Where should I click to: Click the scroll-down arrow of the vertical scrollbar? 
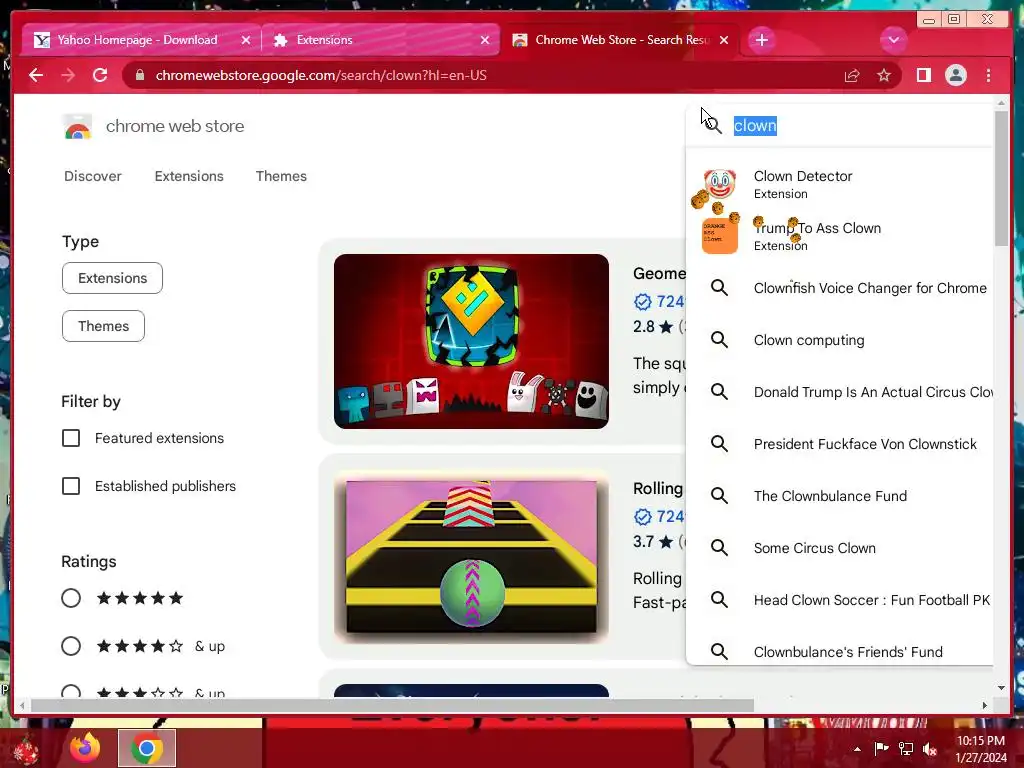tap(1001, 688)
